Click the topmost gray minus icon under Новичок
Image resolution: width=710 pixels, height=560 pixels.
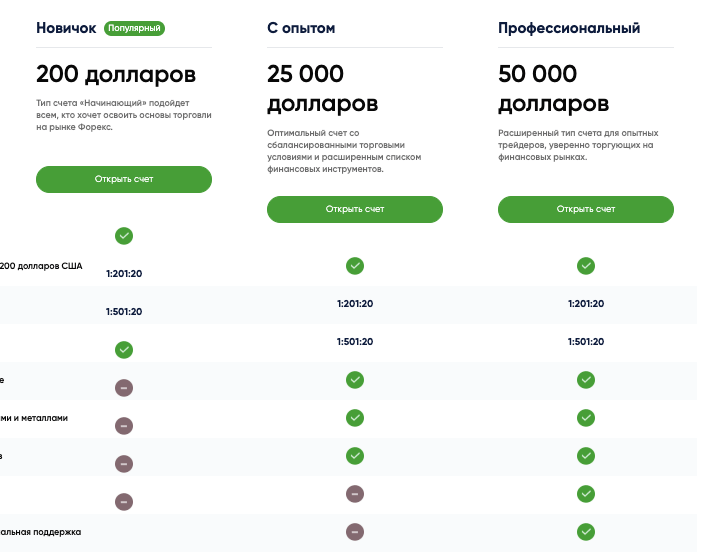124,388
